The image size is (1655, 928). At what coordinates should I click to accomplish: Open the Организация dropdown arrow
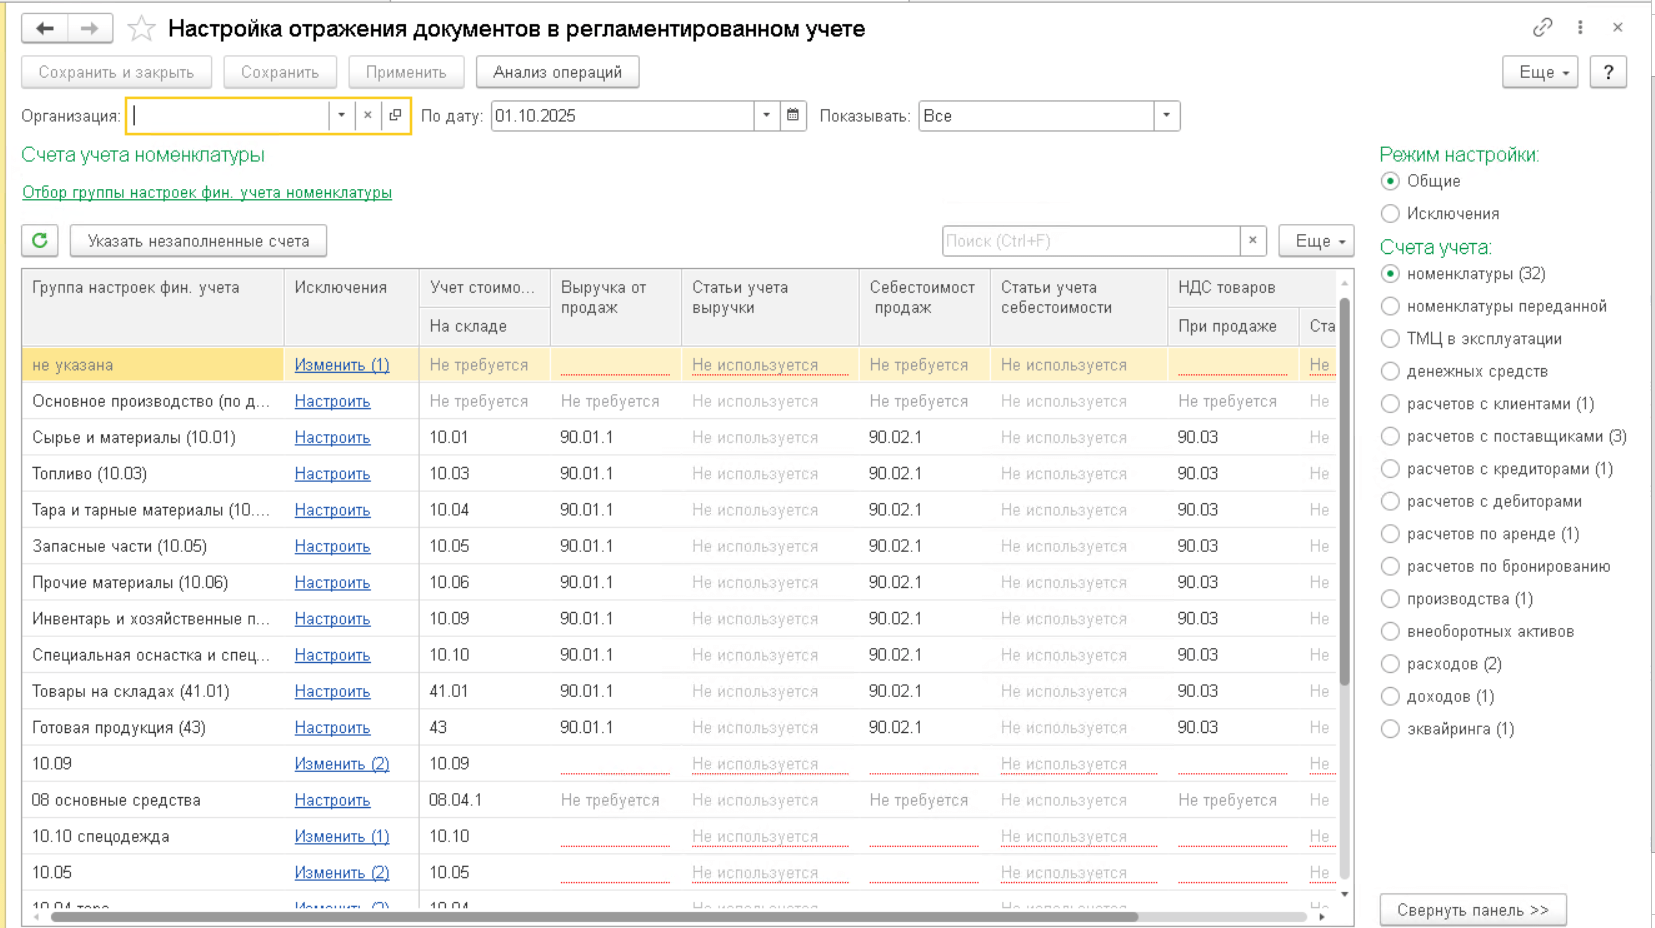click(342, 116)
